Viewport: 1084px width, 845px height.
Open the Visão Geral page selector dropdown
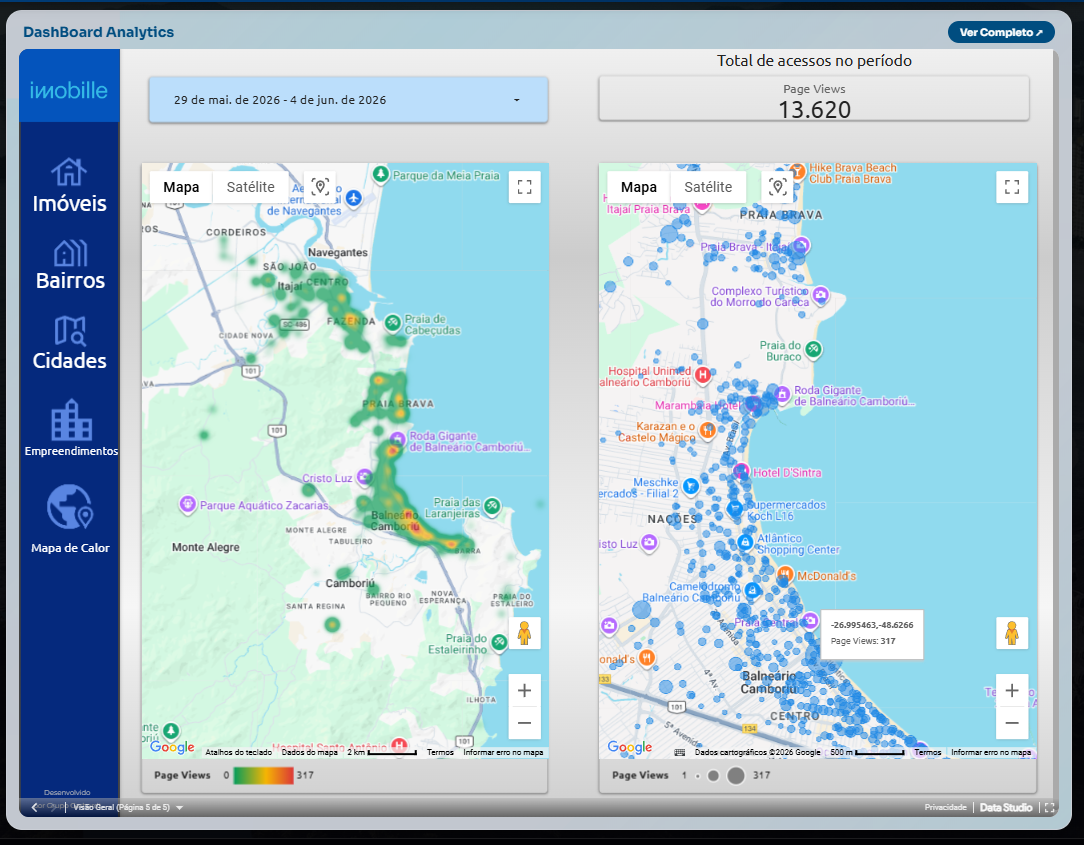coord(128,807)
